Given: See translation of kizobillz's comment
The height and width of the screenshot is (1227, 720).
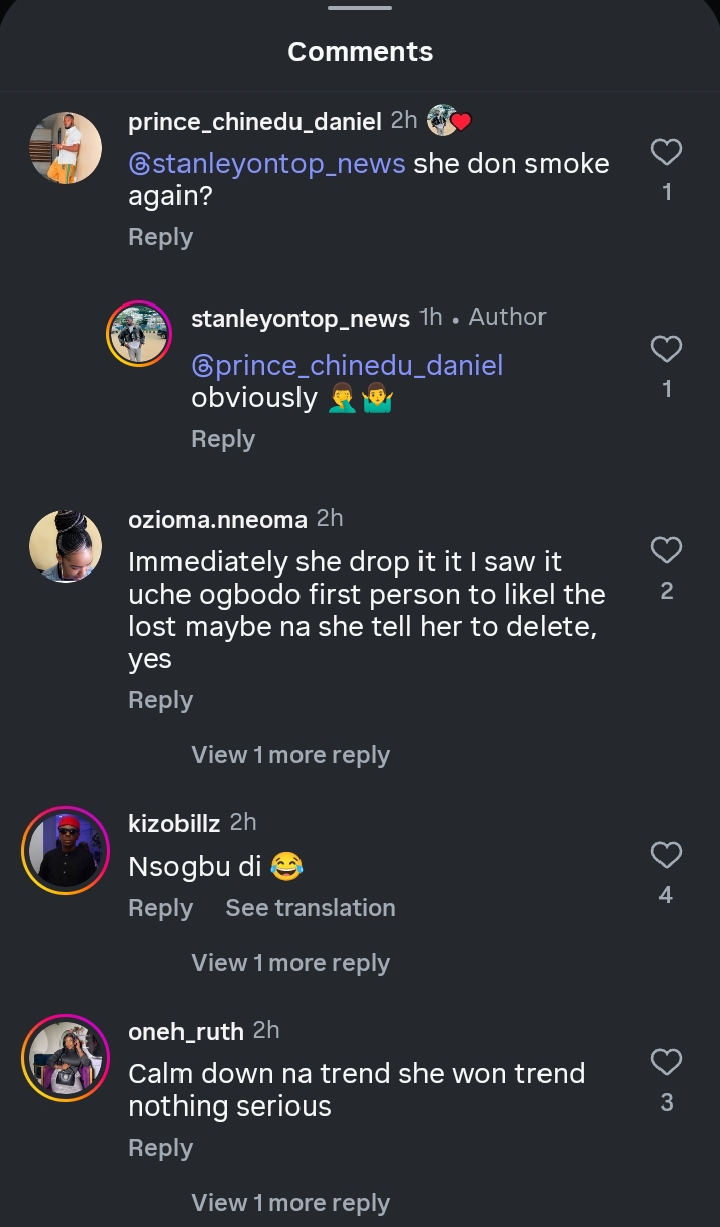Looking at the screenshot, I should 310,908.
